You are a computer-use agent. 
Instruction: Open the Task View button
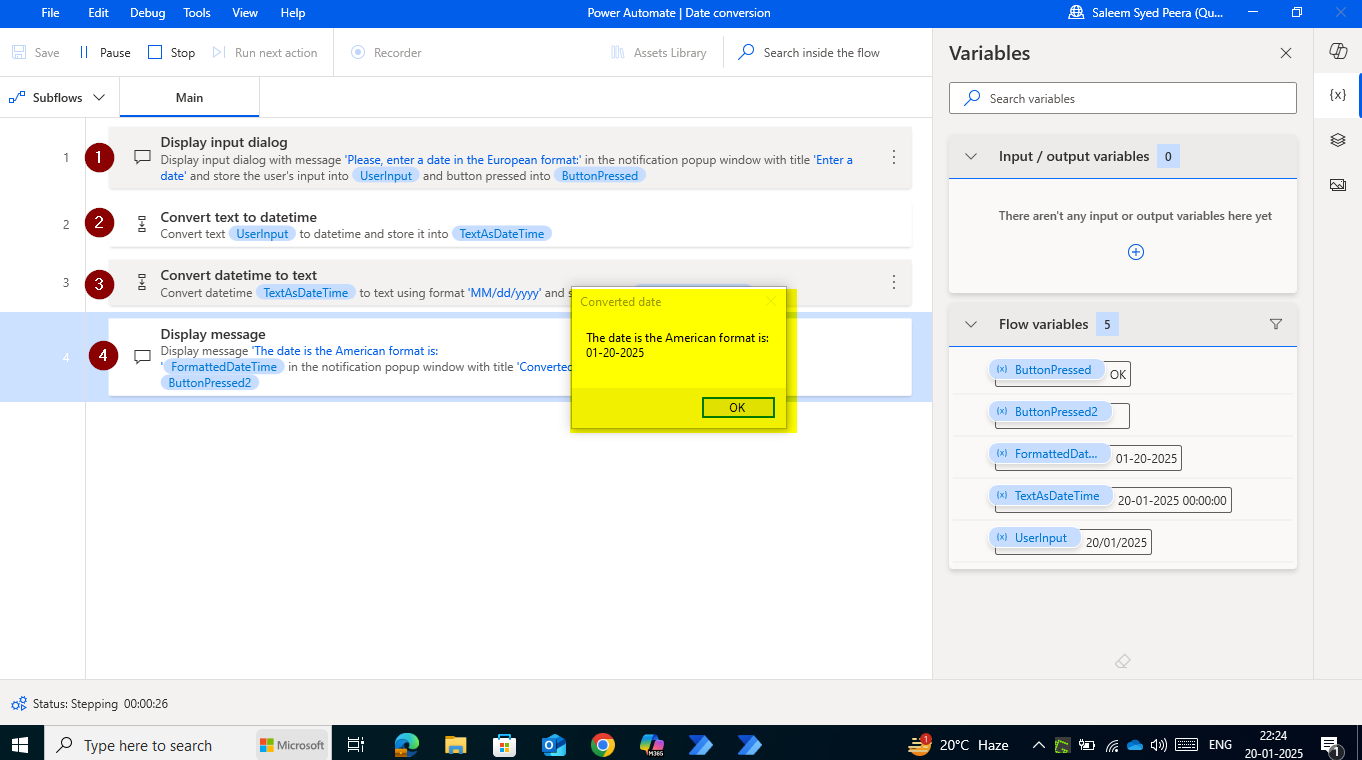tap(355, 744)
